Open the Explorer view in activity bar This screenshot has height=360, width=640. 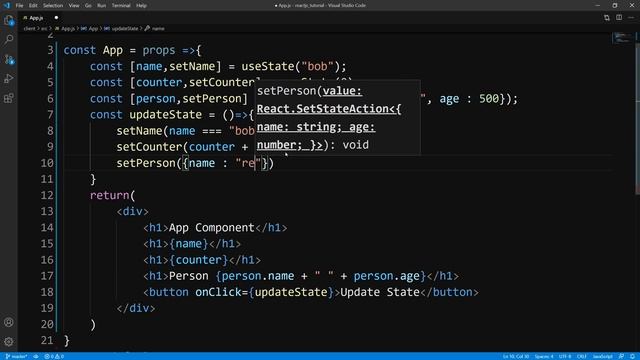[x=9, y=20]
